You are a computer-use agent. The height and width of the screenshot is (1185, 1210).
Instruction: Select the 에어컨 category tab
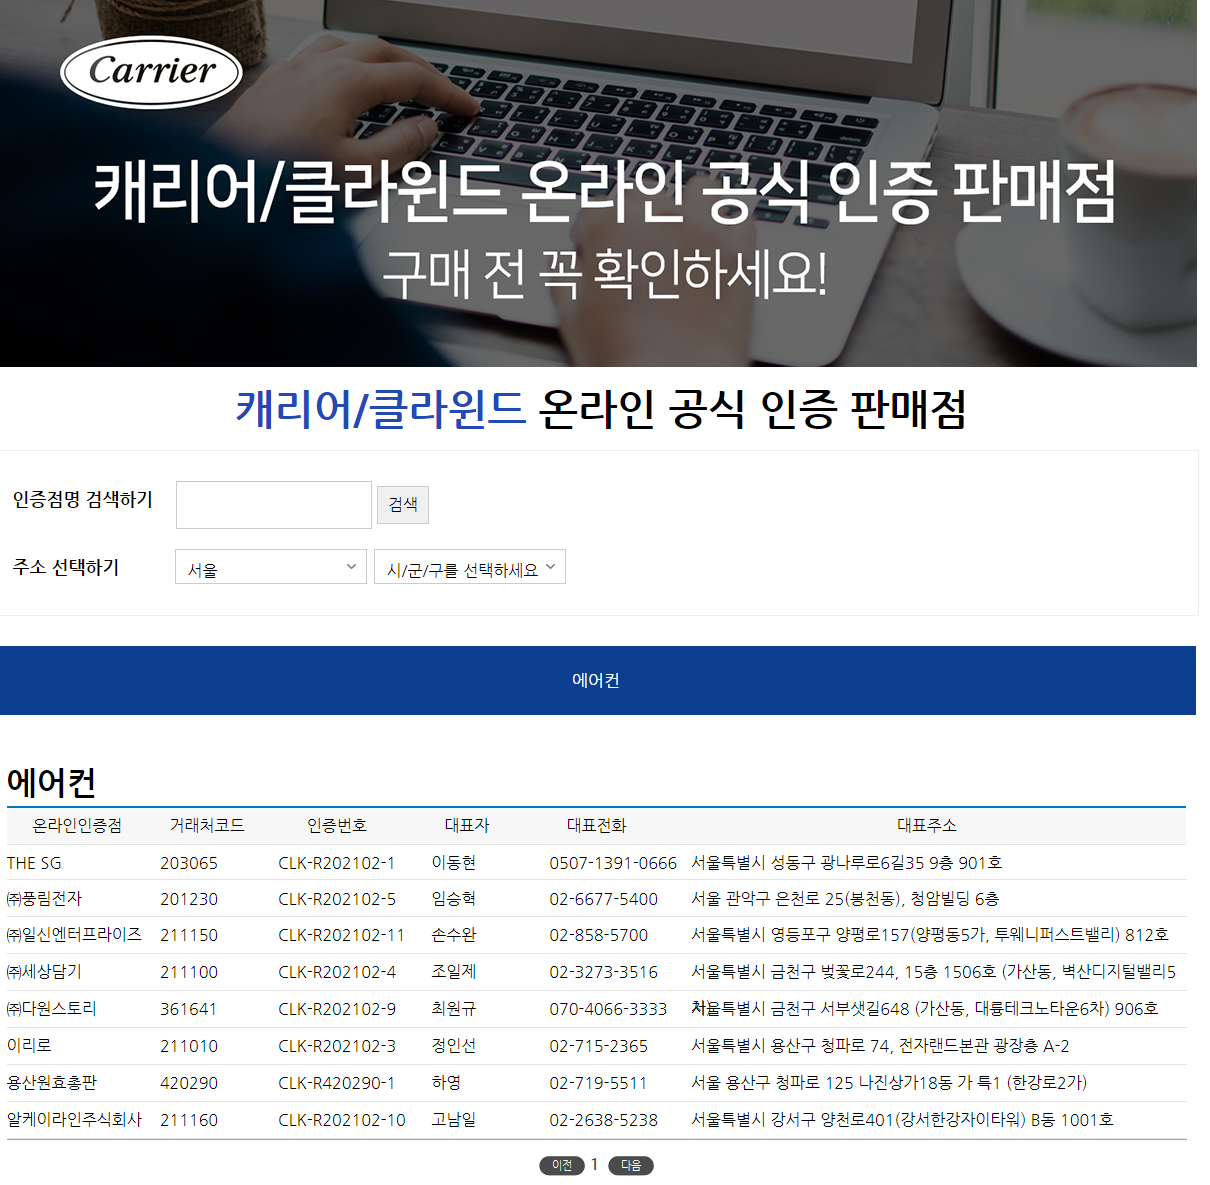coord(597,680)
